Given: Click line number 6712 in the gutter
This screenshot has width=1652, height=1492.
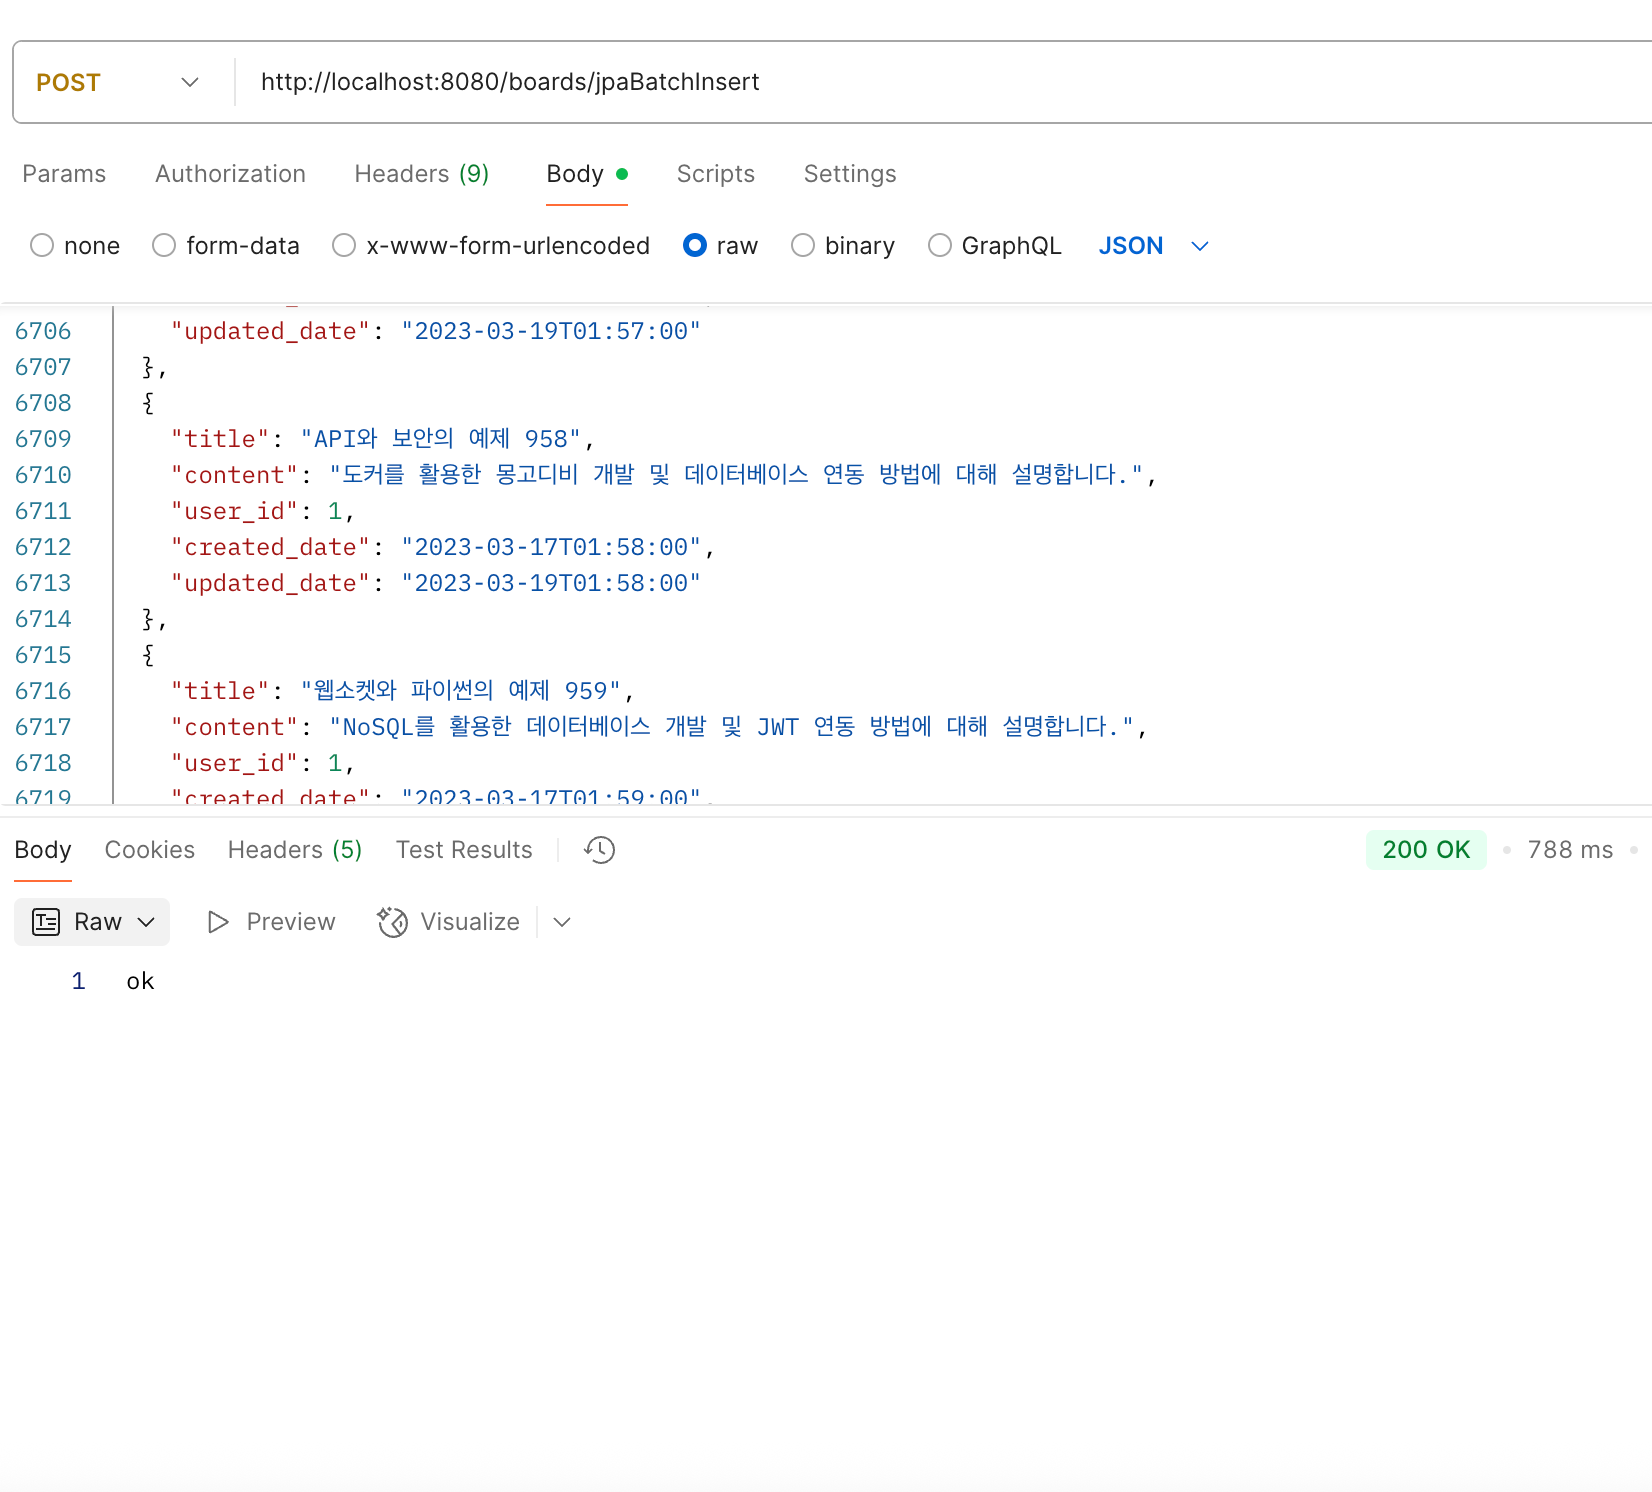Looking at the screenshot, I should pos(43,547).
